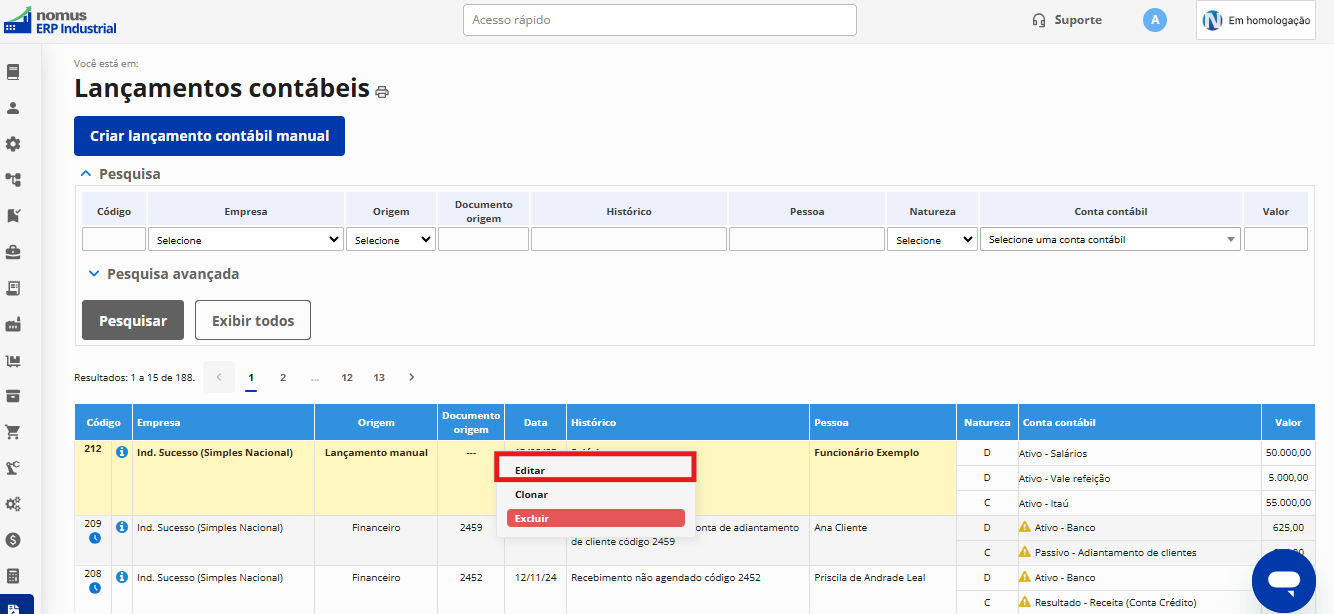Open the robot arm icon in sidebar

coord(13,468)
